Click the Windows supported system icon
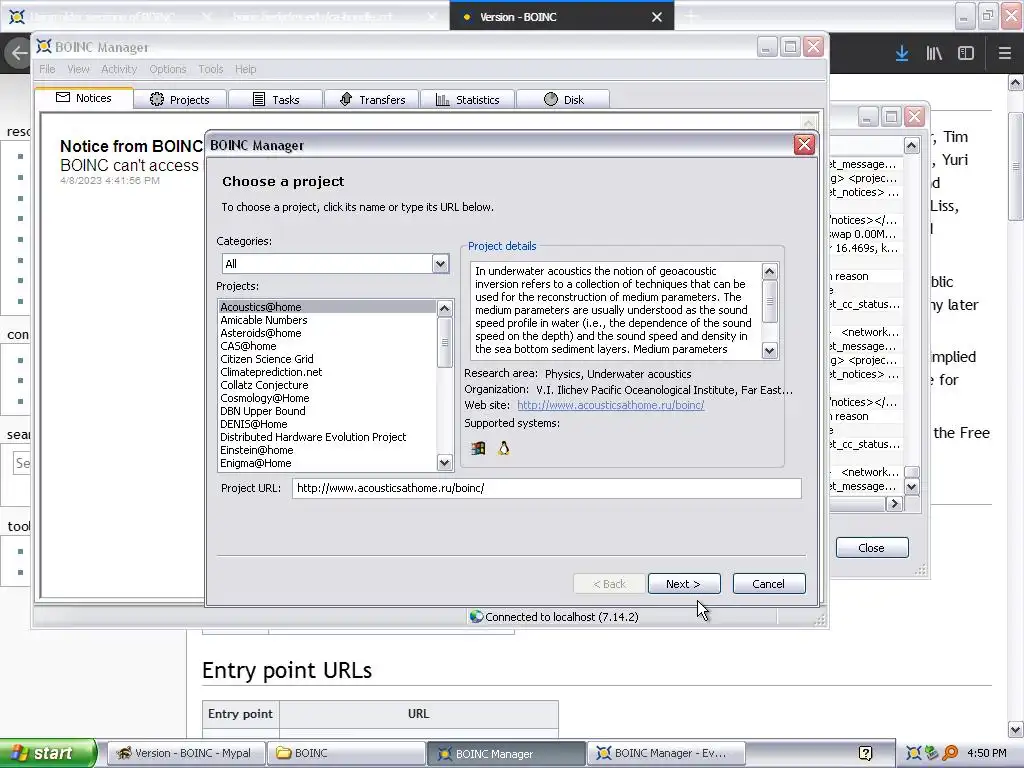This screenshot has height=768, width=1024. pyautogui.click(x=478, y=449)
